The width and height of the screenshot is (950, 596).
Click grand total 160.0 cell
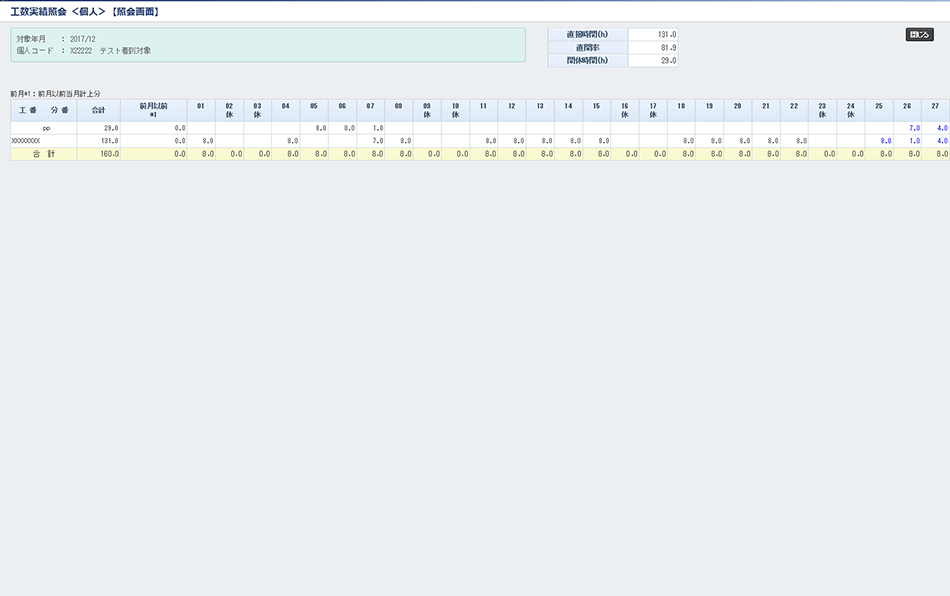(x=98, y=154)
